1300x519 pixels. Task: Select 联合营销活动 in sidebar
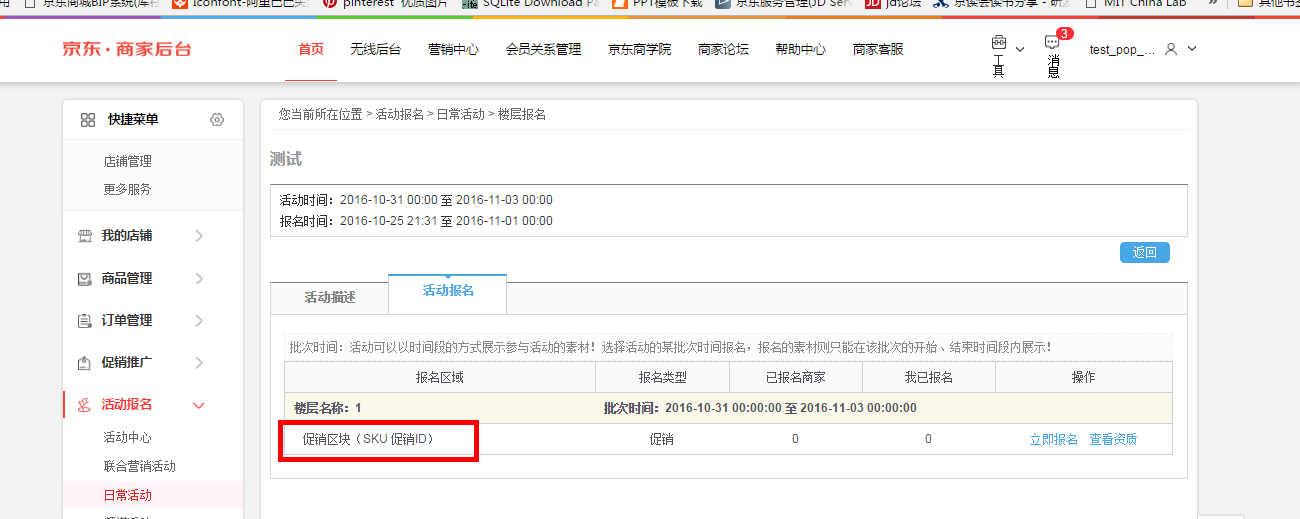[139, 466]
